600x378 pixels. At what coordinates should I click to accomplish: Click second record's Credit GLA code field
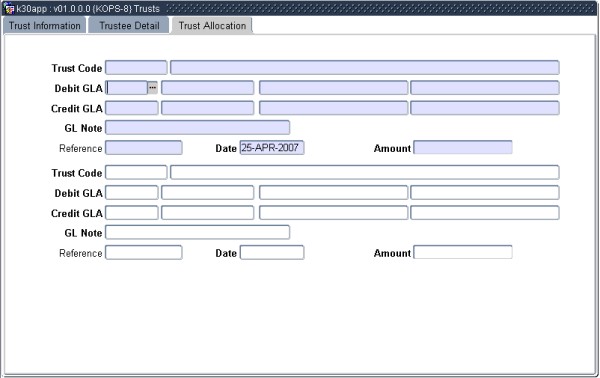132,213
